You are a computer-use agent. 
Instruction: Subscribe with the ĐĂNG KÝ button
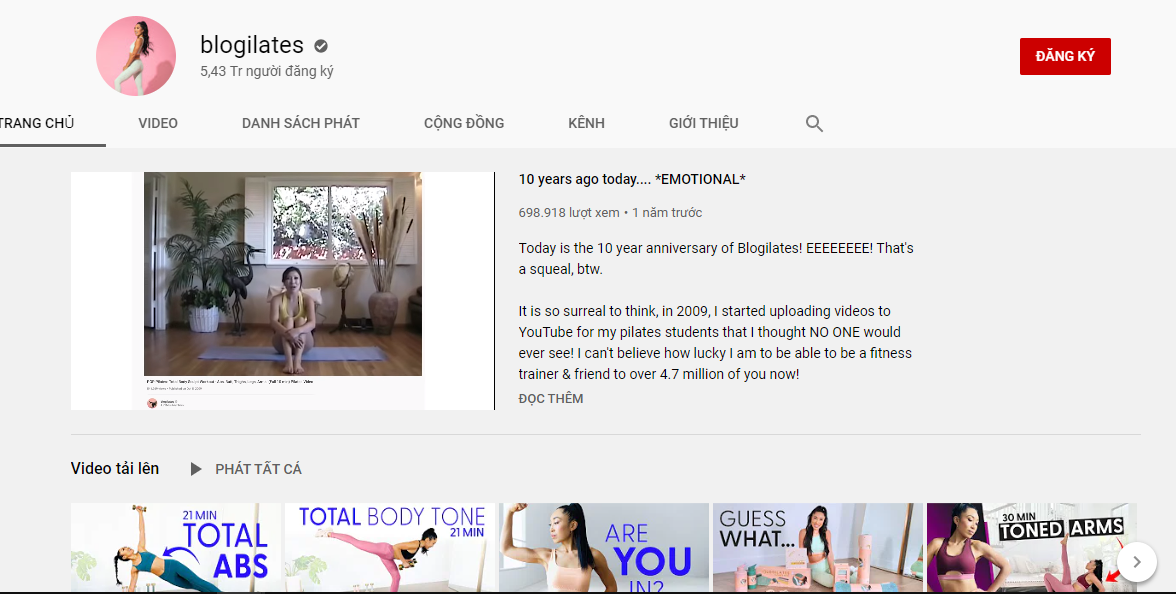click(1065, 56)
